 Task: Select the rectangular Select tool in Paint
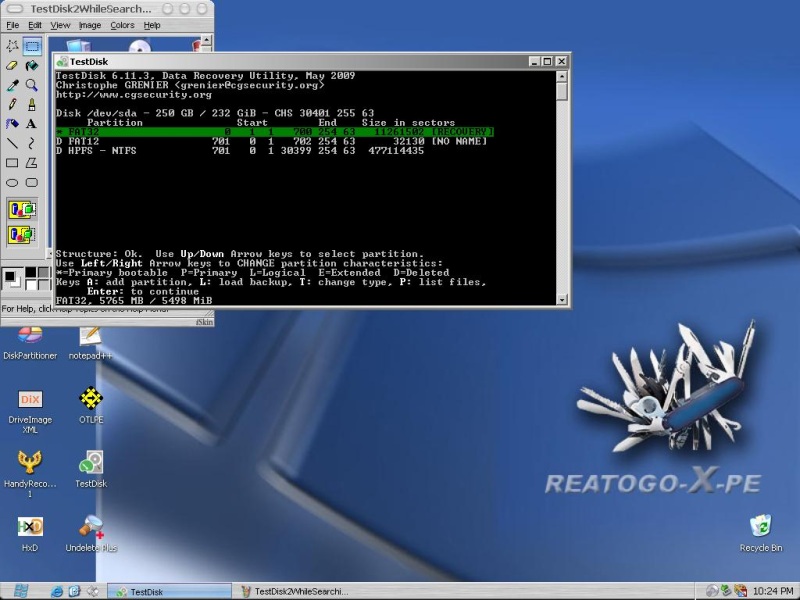32,46
